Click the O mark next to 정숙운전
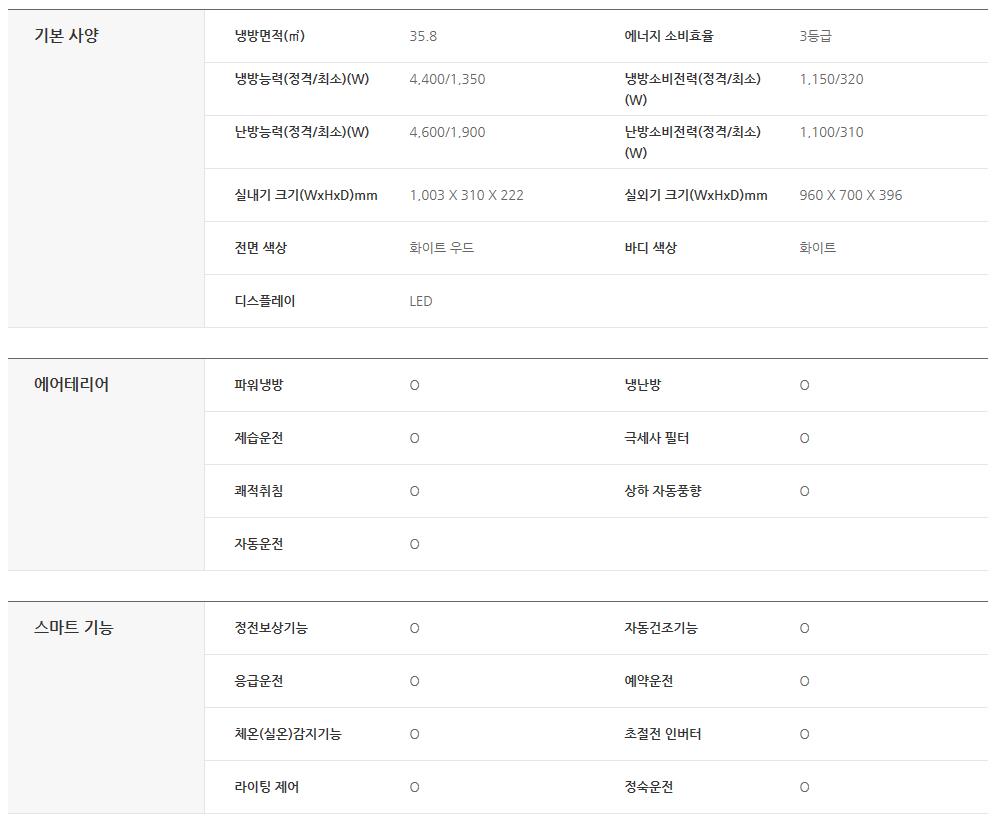 click(x=804, y=787)
